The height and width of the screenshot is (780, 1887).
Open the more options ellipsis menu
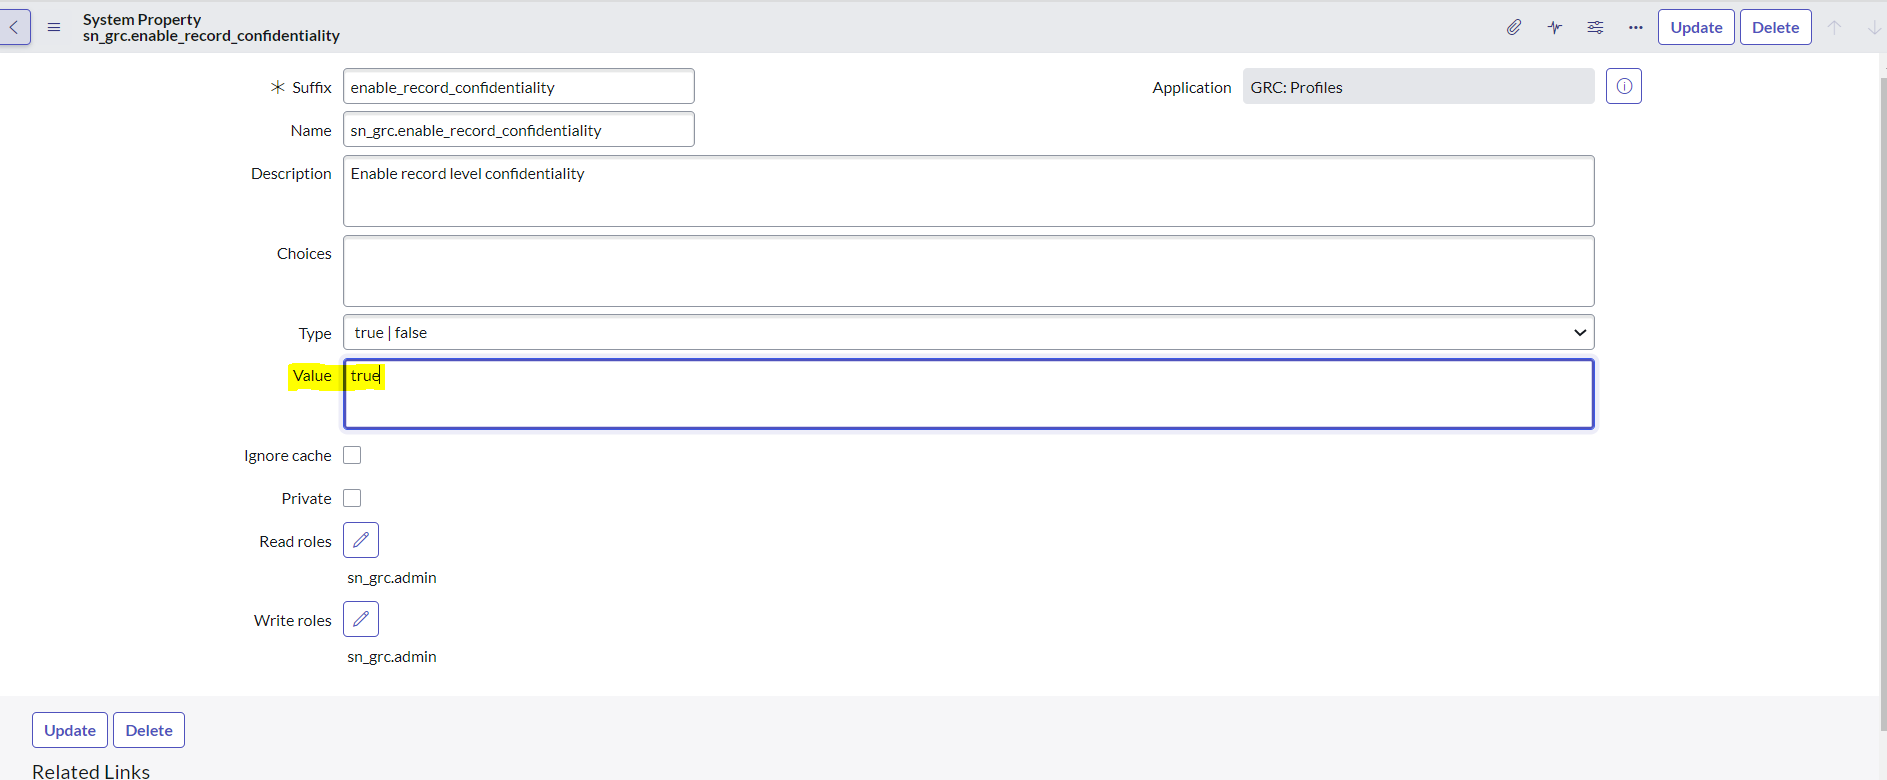(1635, 27)
